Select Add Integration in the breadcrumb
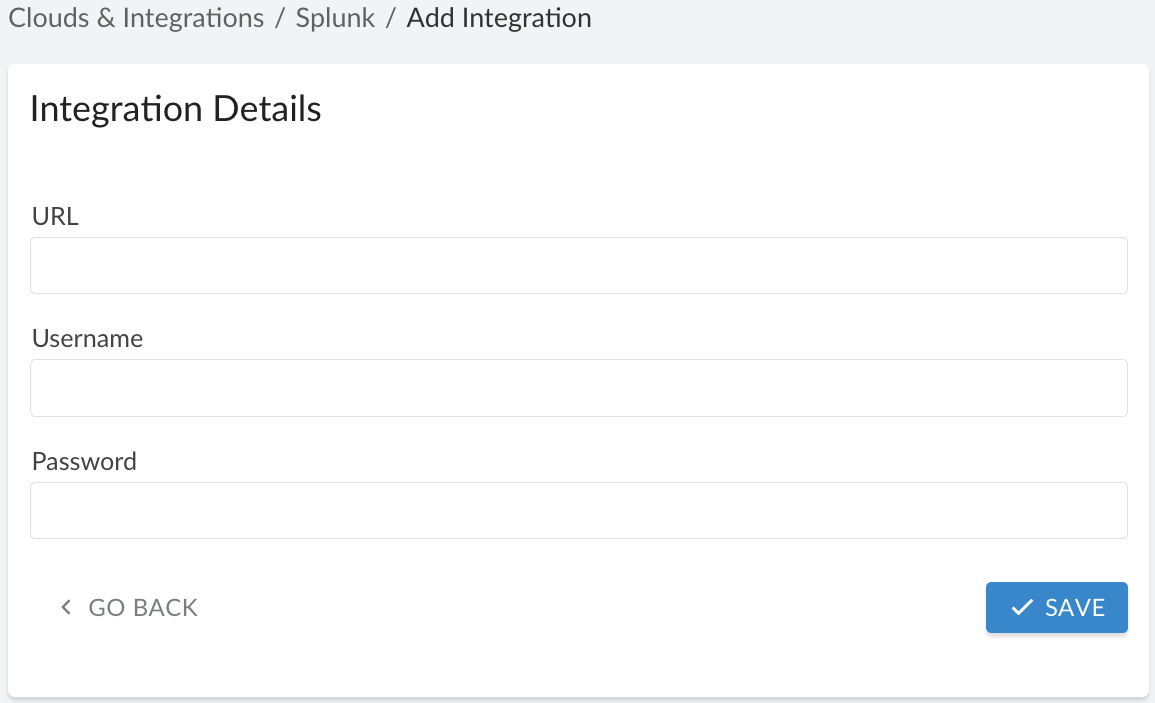 click(498, 18)
